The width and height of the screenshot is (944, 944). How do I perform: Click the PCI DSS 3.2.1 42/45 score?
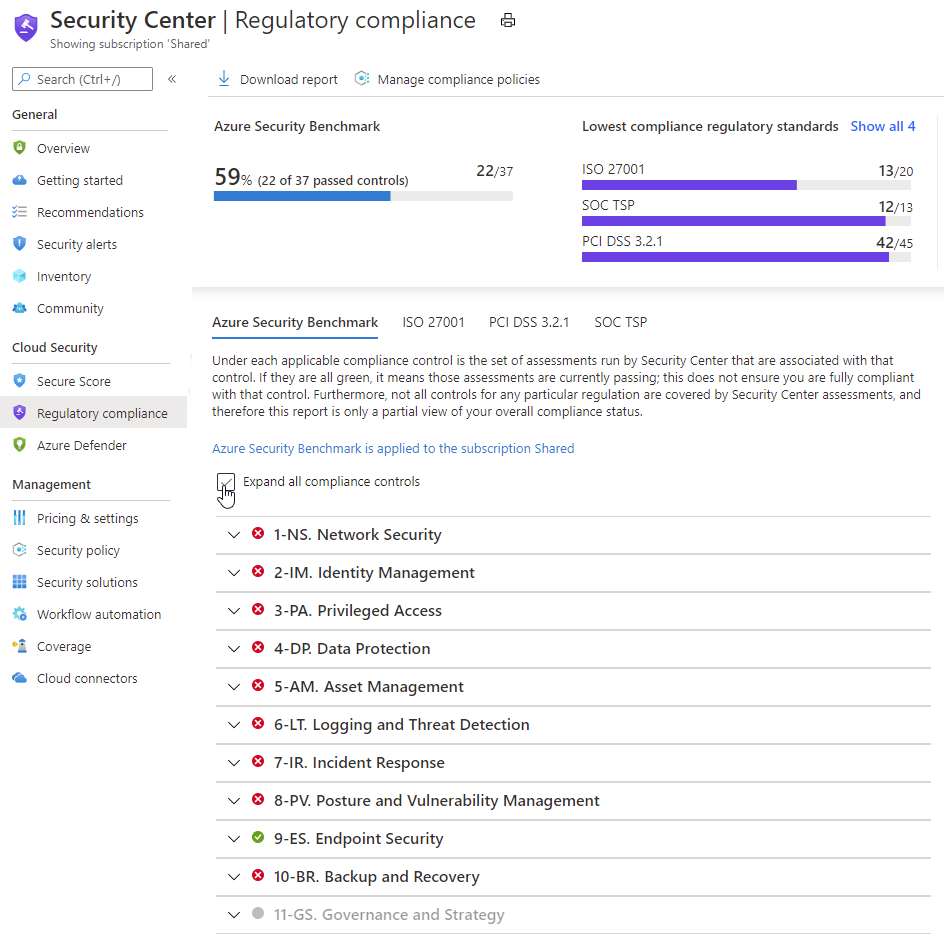pos(894,243)
